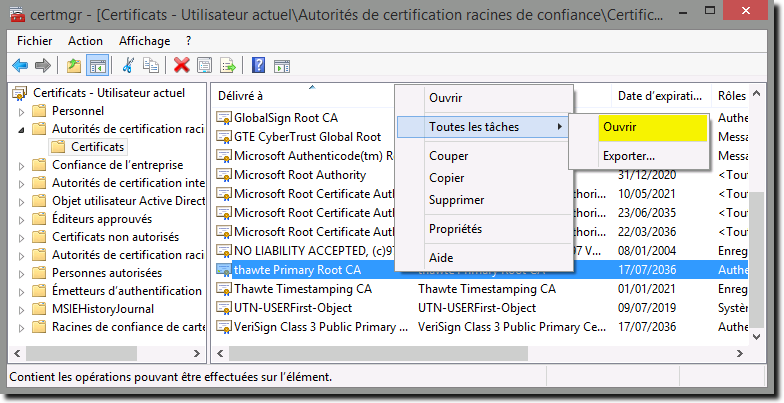The width and height of the screenshot is (784, 403).
Task: Expand Éditeurs approuvés tree node
Action: (x=22, y=220)
